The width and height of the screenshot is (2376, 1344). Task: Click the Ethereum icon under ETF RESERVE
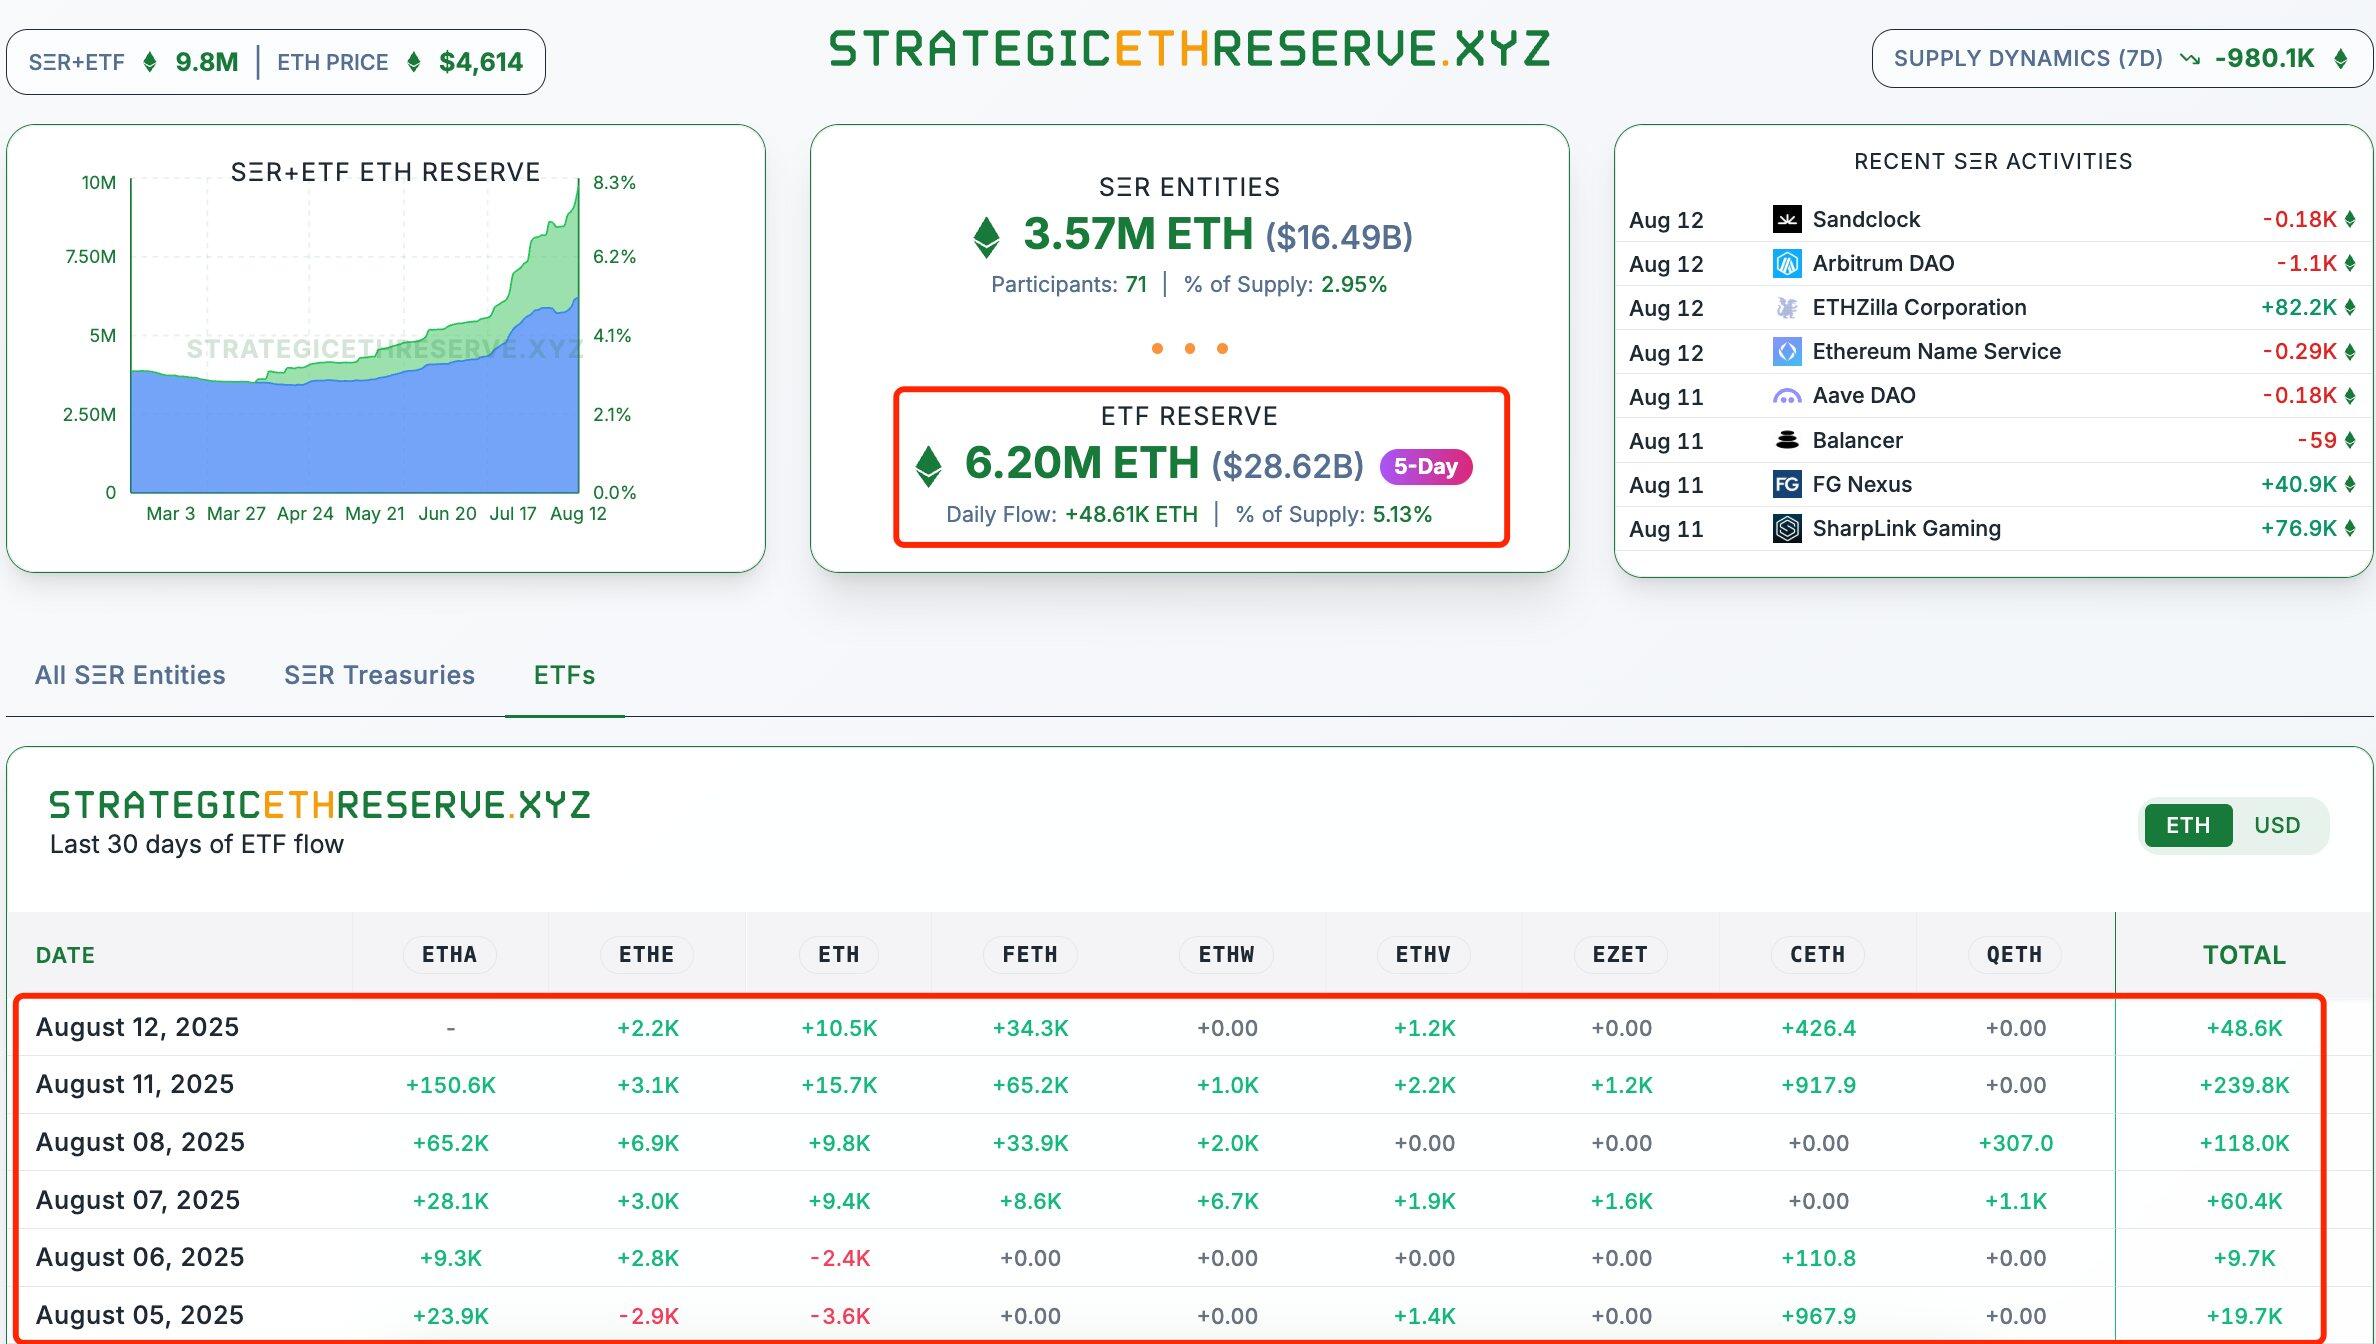tap(929, 465)
